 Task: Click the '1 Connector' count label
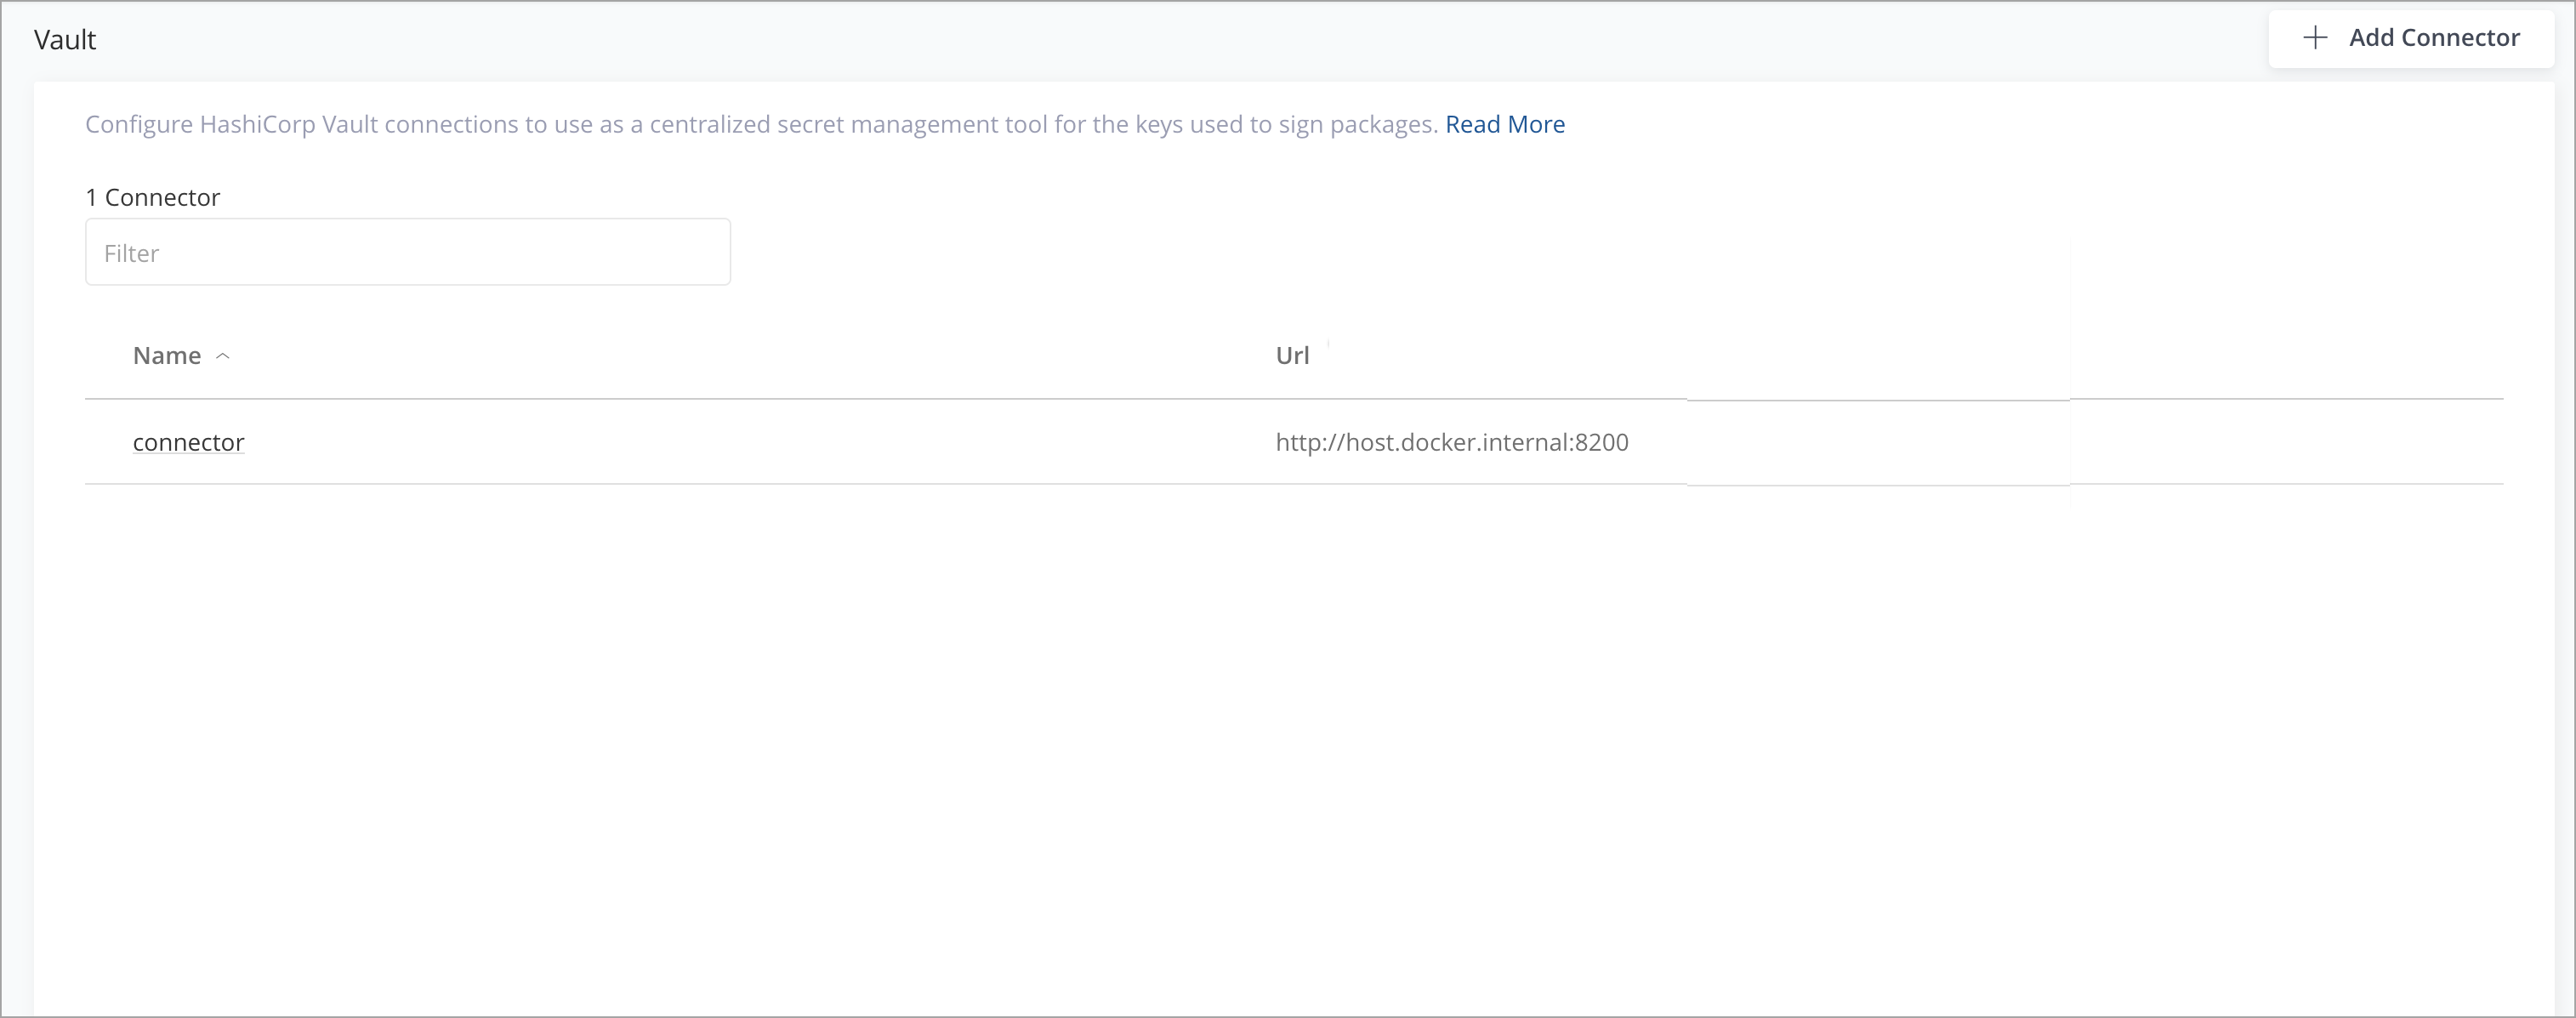click(152, 197)
